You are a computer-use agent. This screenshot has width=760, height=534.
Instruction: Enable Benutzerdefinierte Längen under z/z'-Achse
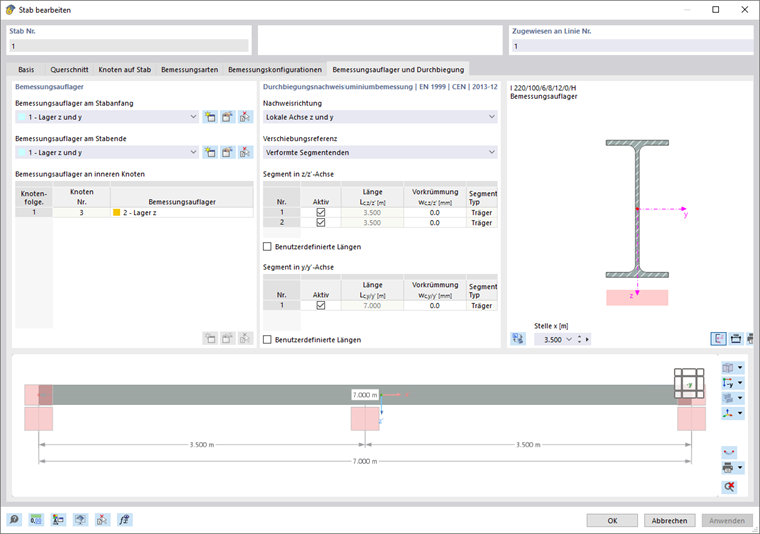[267, 247]
